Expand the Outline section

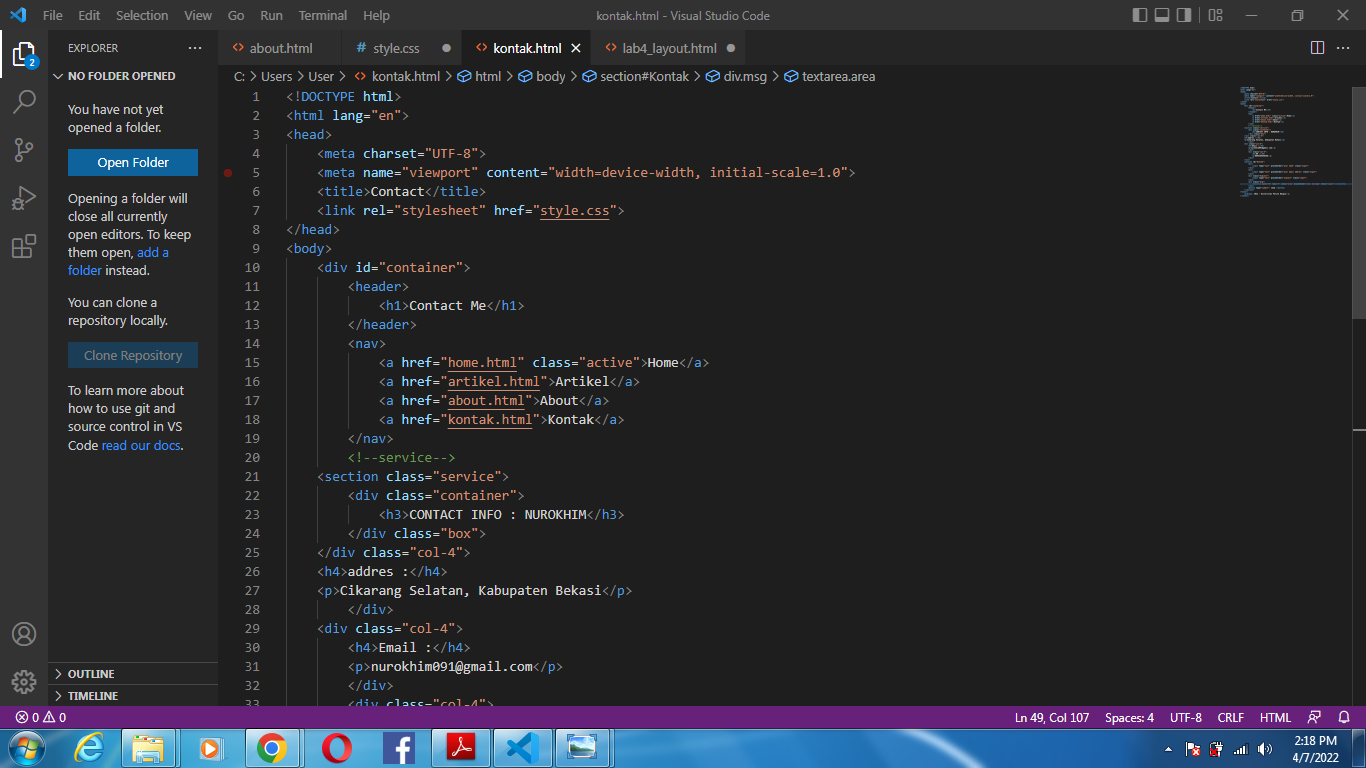tap(92, 673)
